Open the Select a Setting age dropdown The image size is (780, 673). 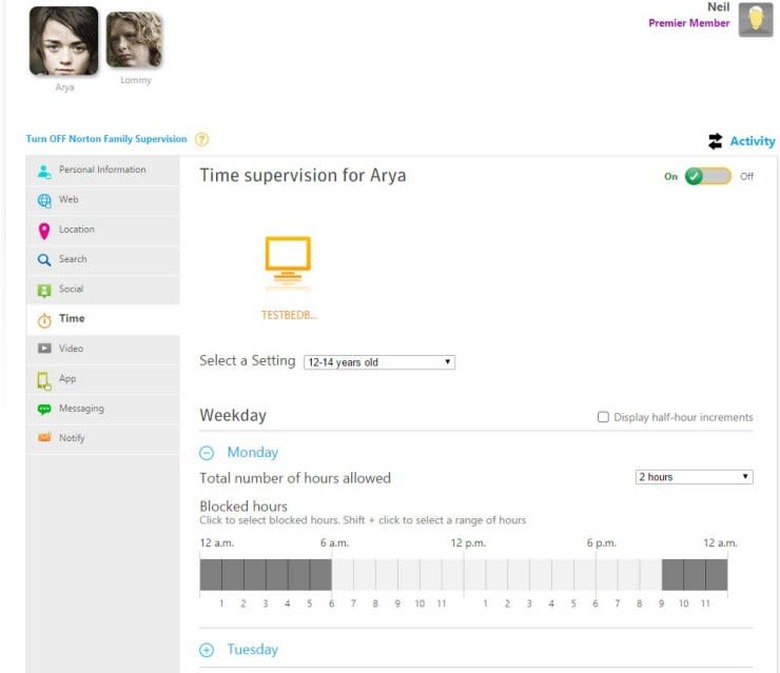click(x=379, y=362)
